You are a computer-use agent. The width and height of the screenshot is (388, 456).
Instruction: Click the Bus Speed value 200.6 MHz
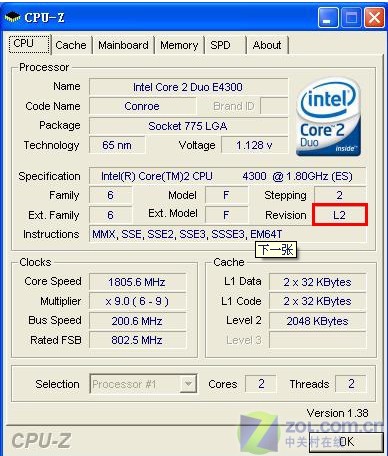click(137, 321)
